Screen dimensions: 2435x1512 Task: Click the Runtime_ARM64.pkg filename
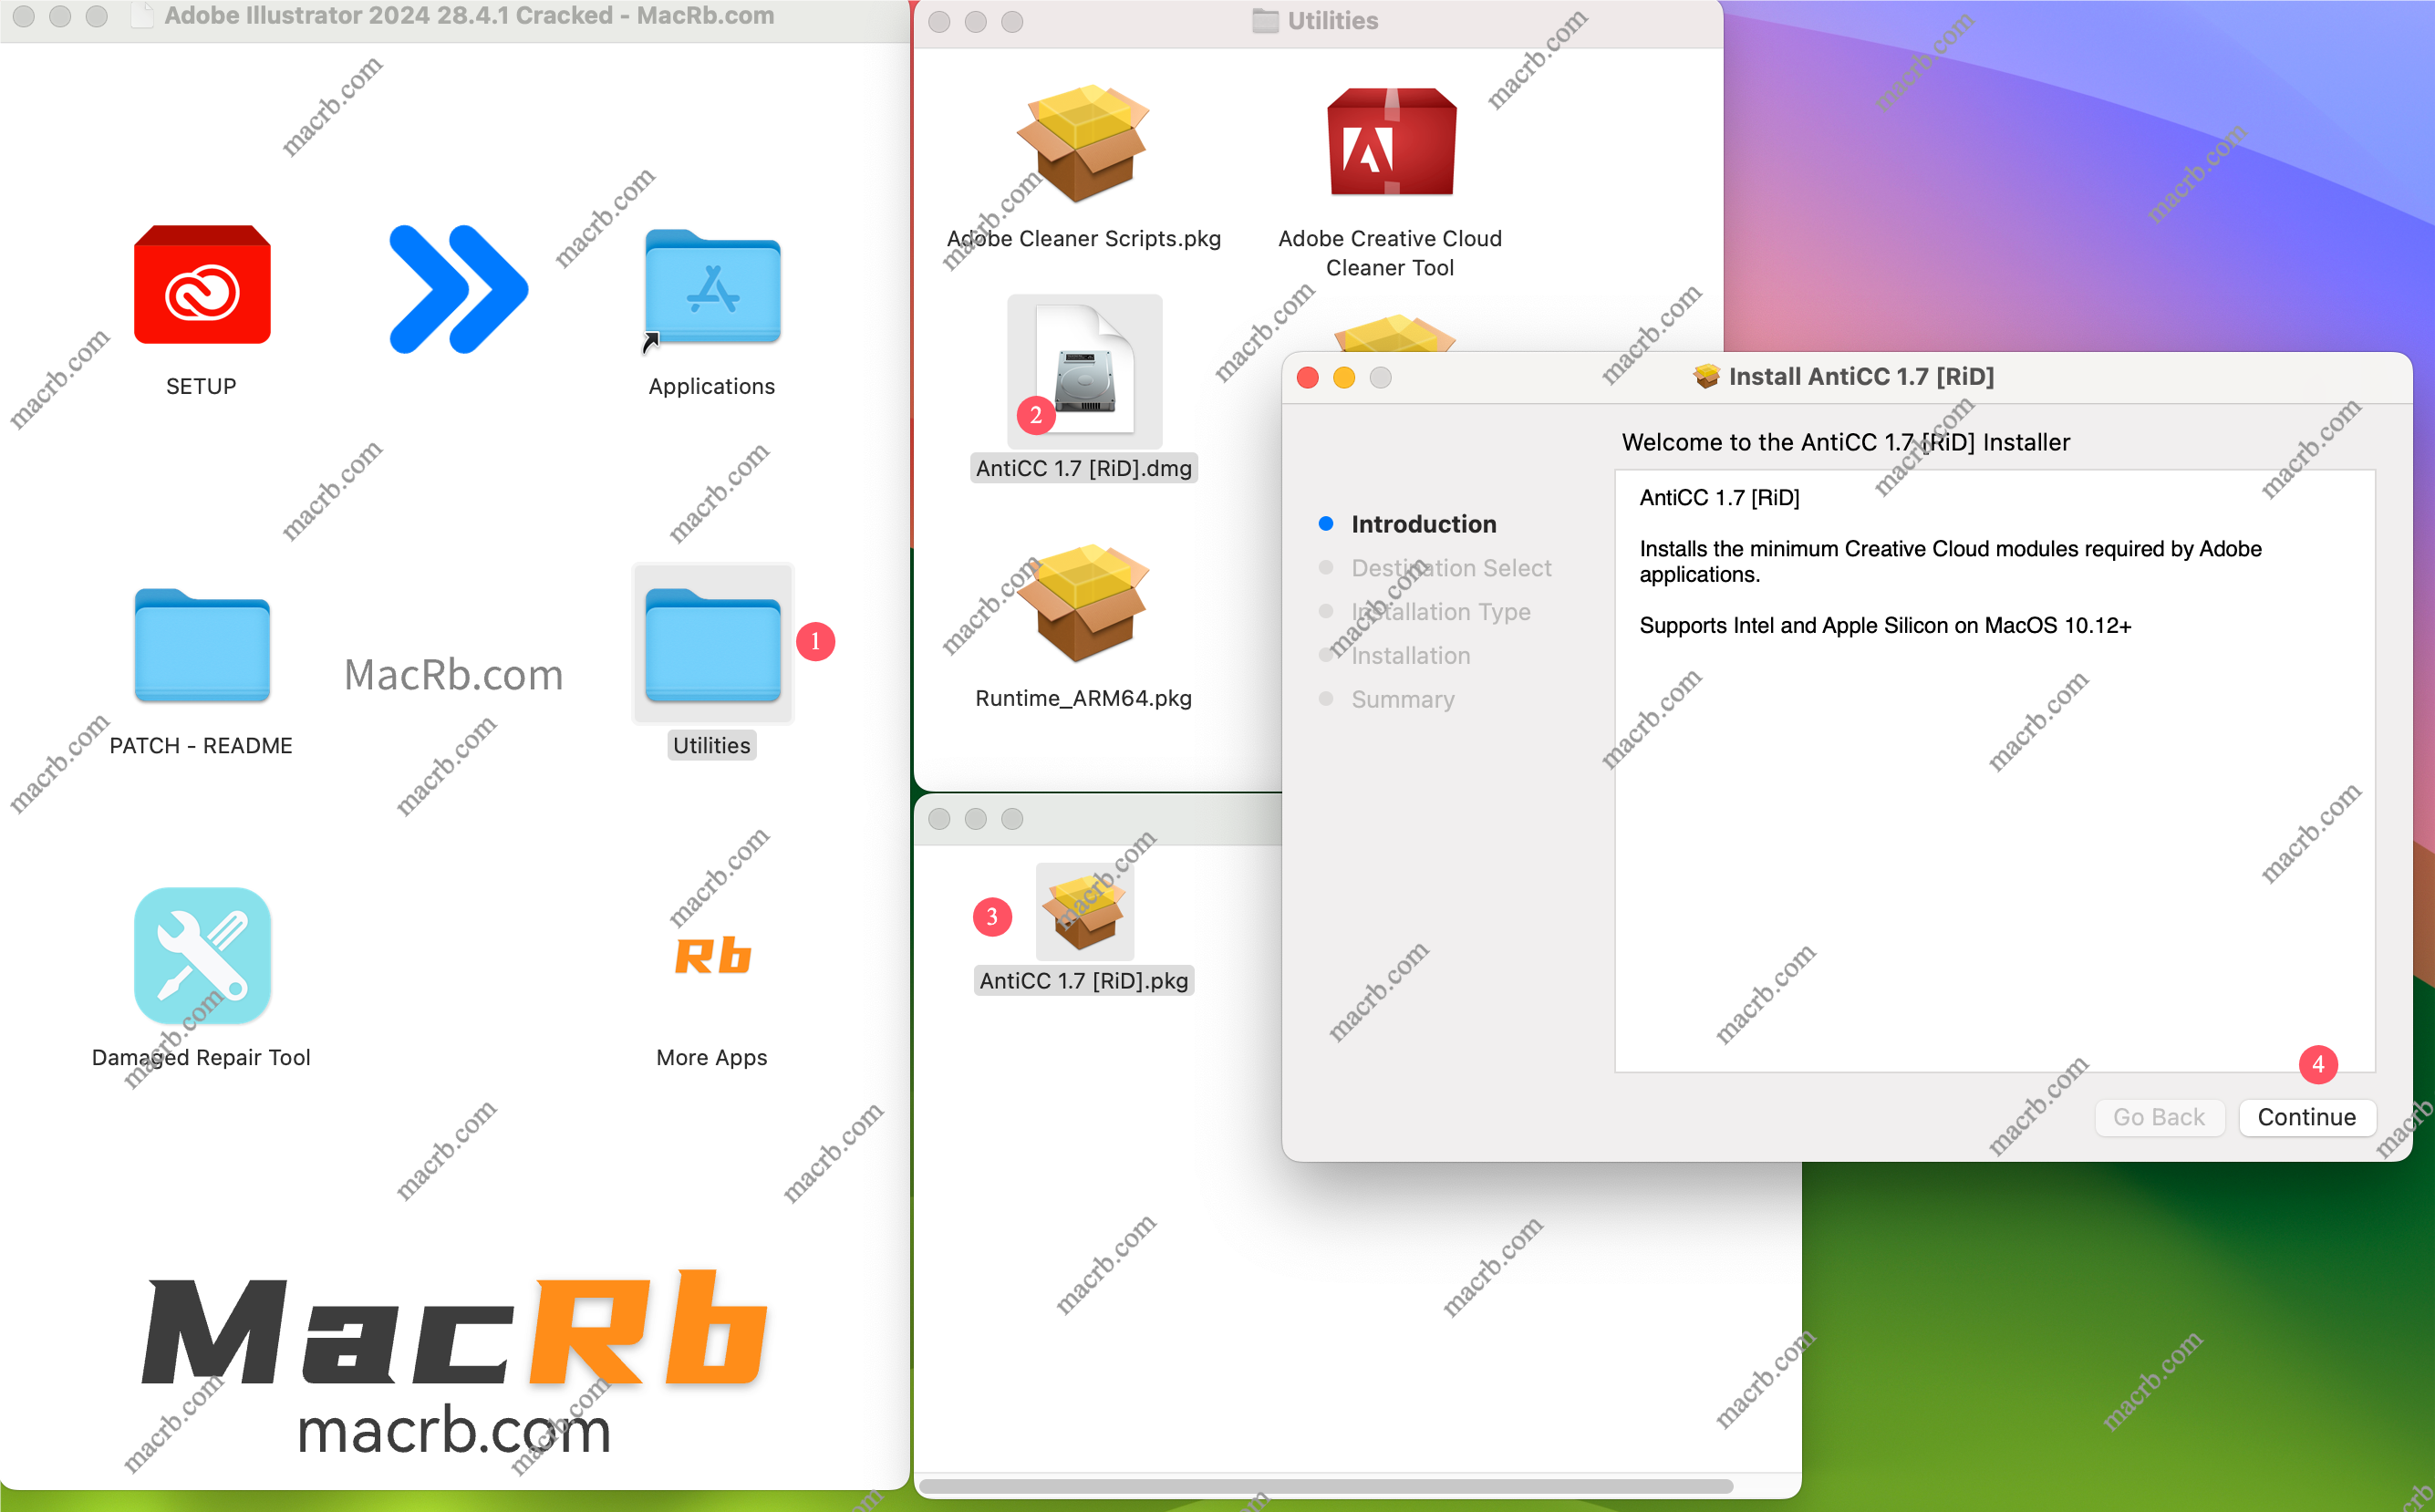[1084, 699]
